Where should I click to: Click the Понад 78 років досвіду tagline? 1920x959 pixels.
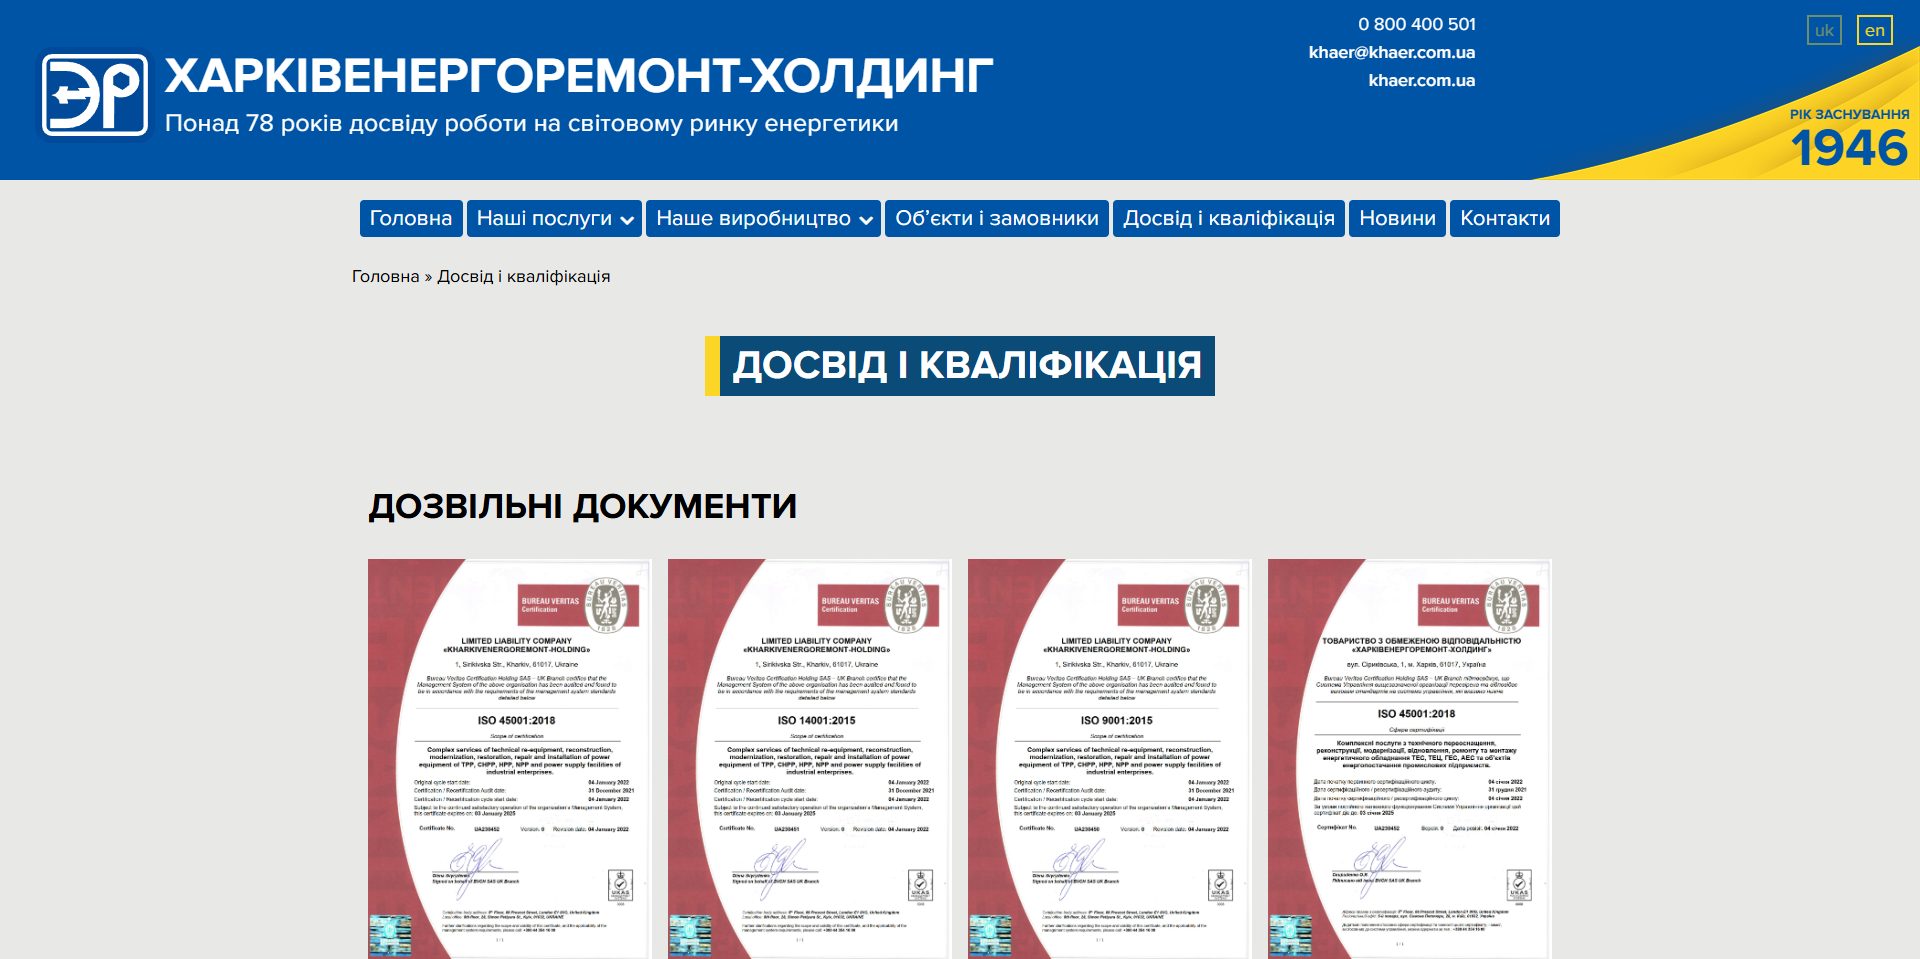click(531, 123)
